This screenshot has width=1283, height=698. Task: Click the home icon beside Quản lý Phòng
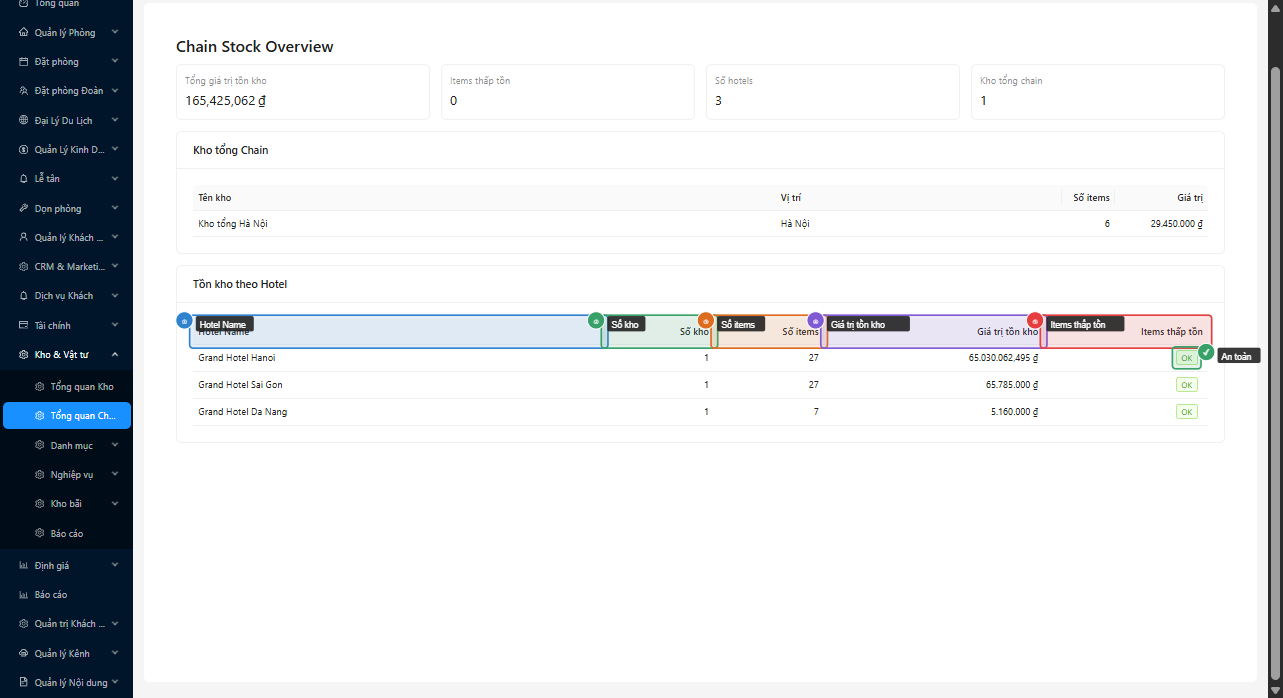coord(24,33)
